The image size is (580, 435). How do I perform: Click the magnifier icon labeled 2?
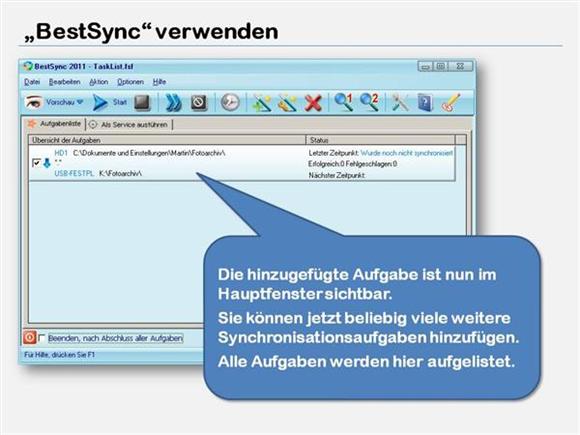tap(370, 102)
